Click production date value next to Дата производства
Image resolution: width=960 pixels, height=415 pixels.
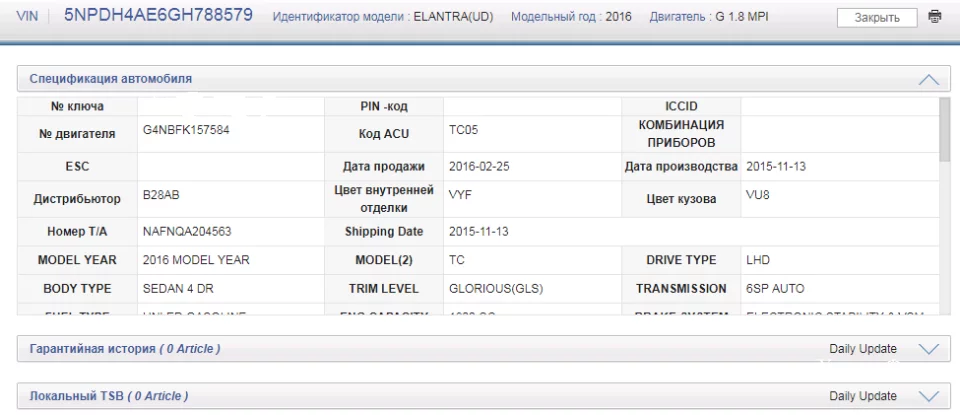pyautogui.click(x=776, y=166)
